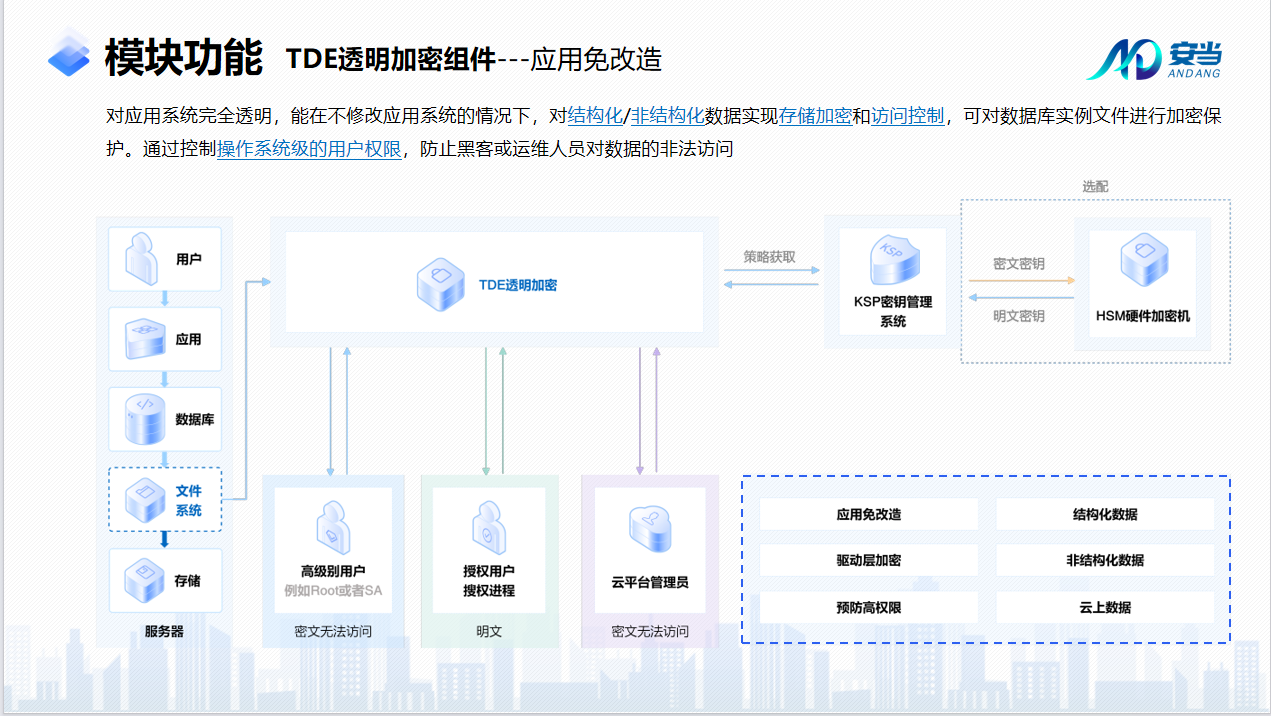1271x716 pixels.
Task: Click the 云平台管理员 cloud icon
Action: coord(650,532)
